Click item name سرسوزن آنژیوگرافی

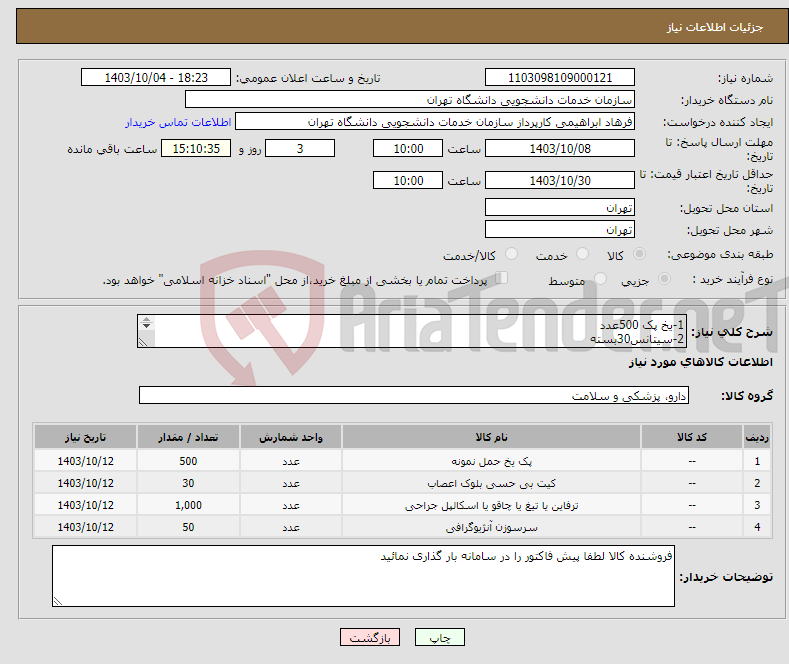tap(492, 528)
